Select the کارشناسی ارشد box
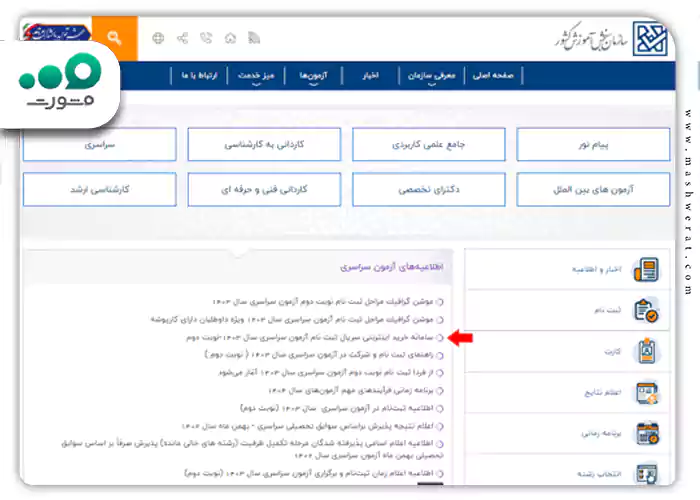The height and width of the screenshot is (500, 700). tap(100, 190)
